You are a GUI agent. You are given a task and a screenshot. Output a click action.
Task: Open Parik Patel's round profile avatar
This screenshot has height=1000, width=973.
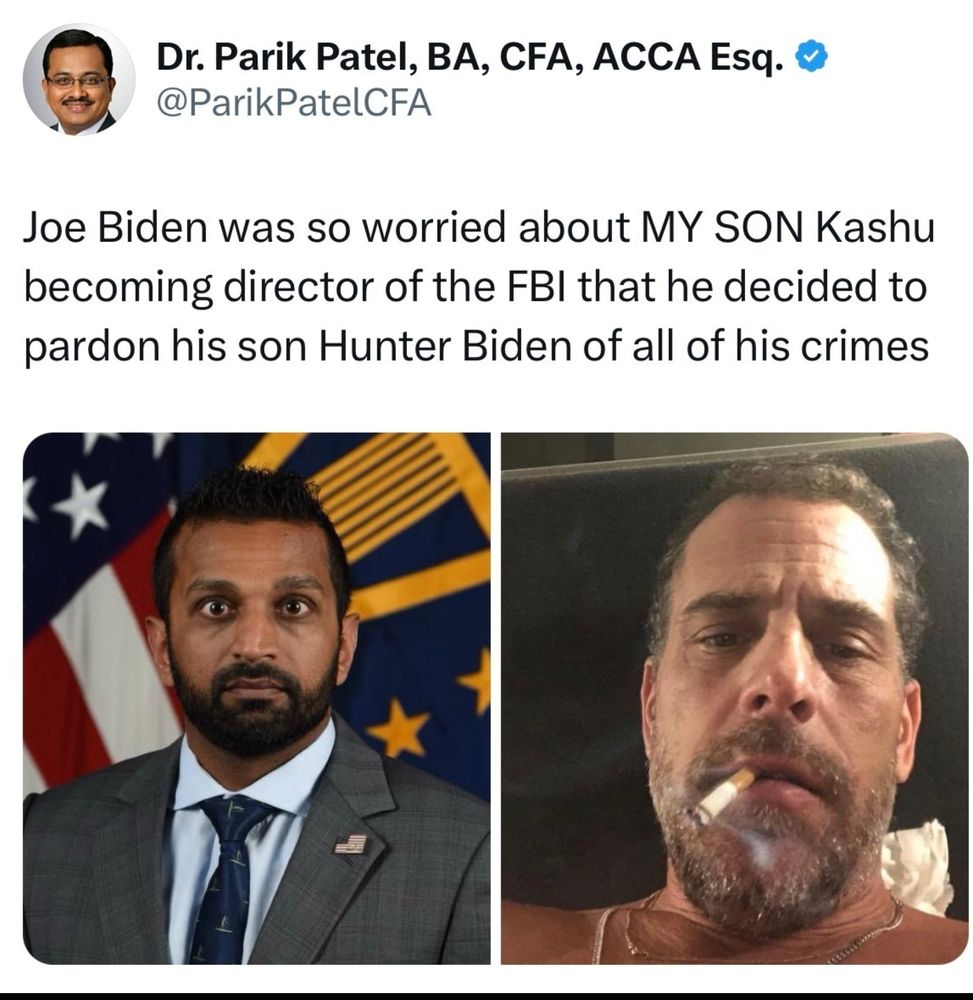79,80
